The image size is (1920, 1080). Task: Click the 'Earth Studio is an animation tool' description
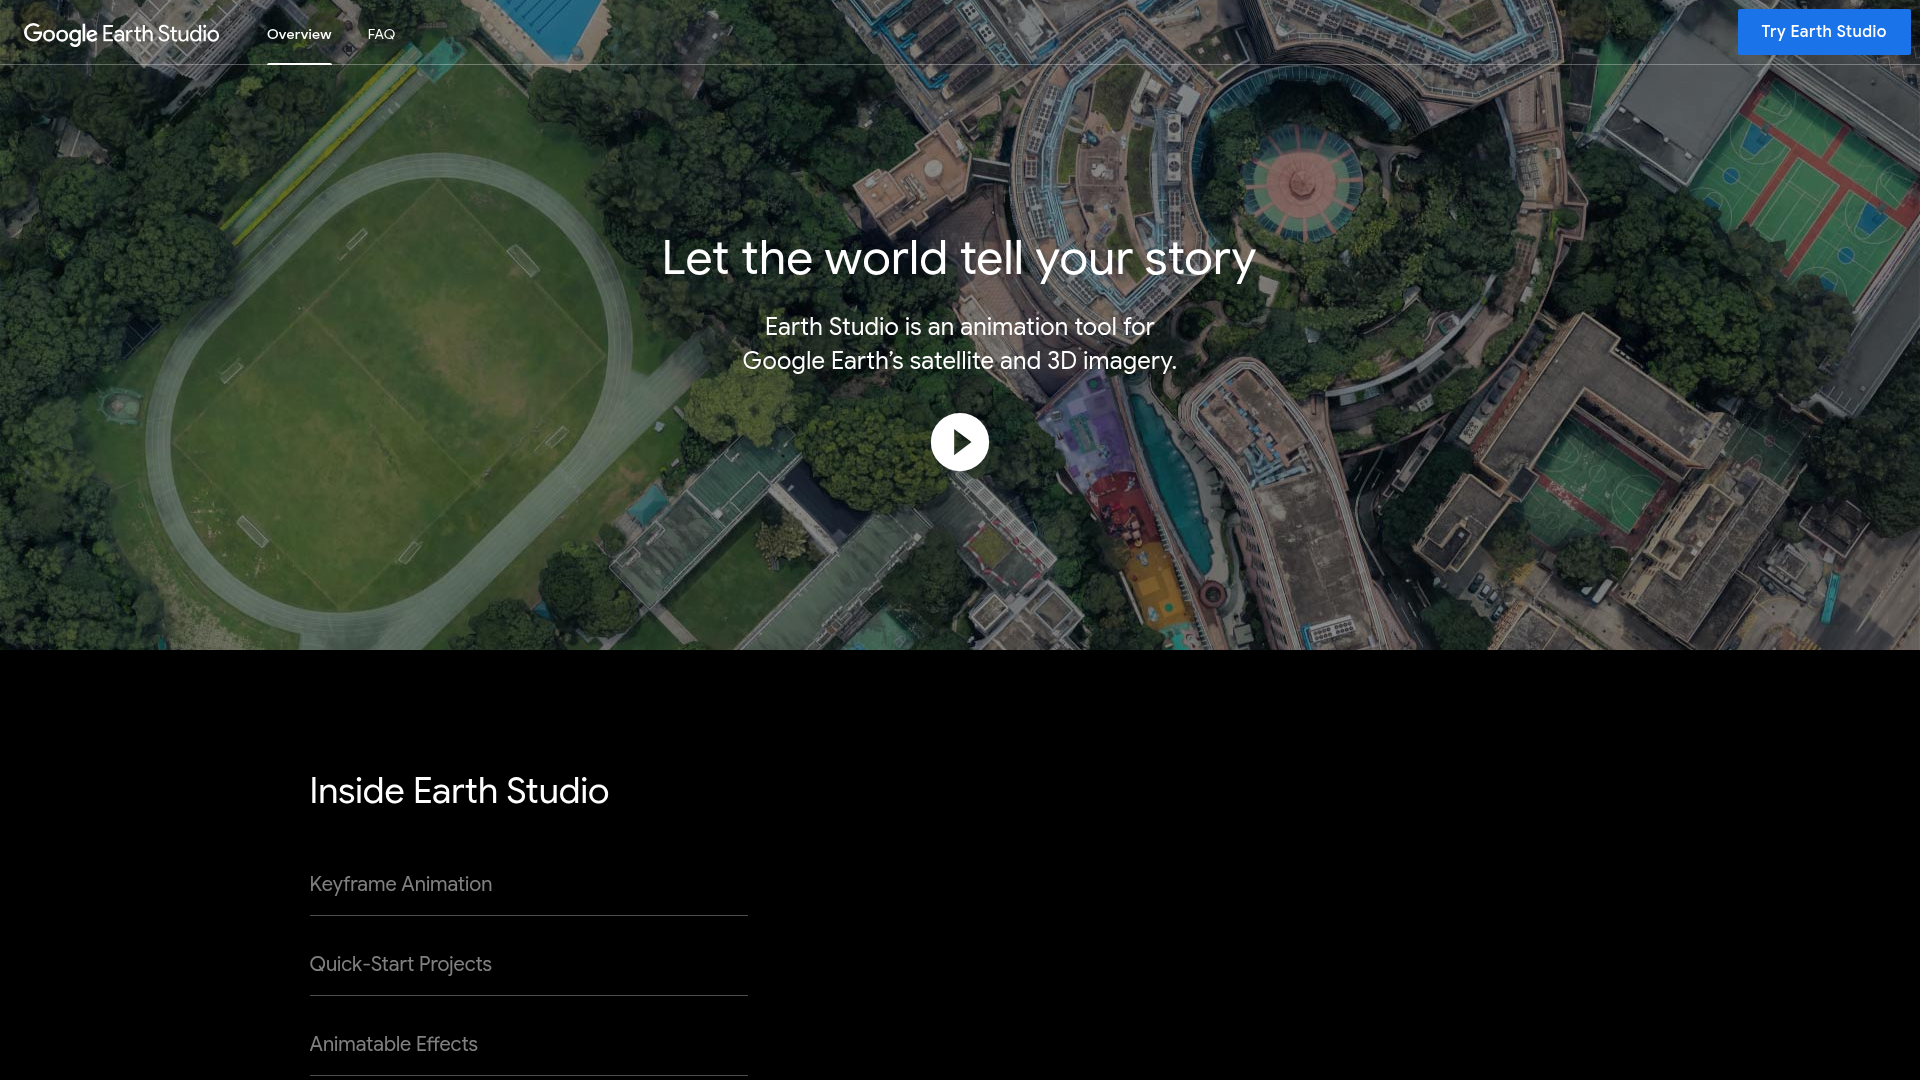tap(960, 343)
